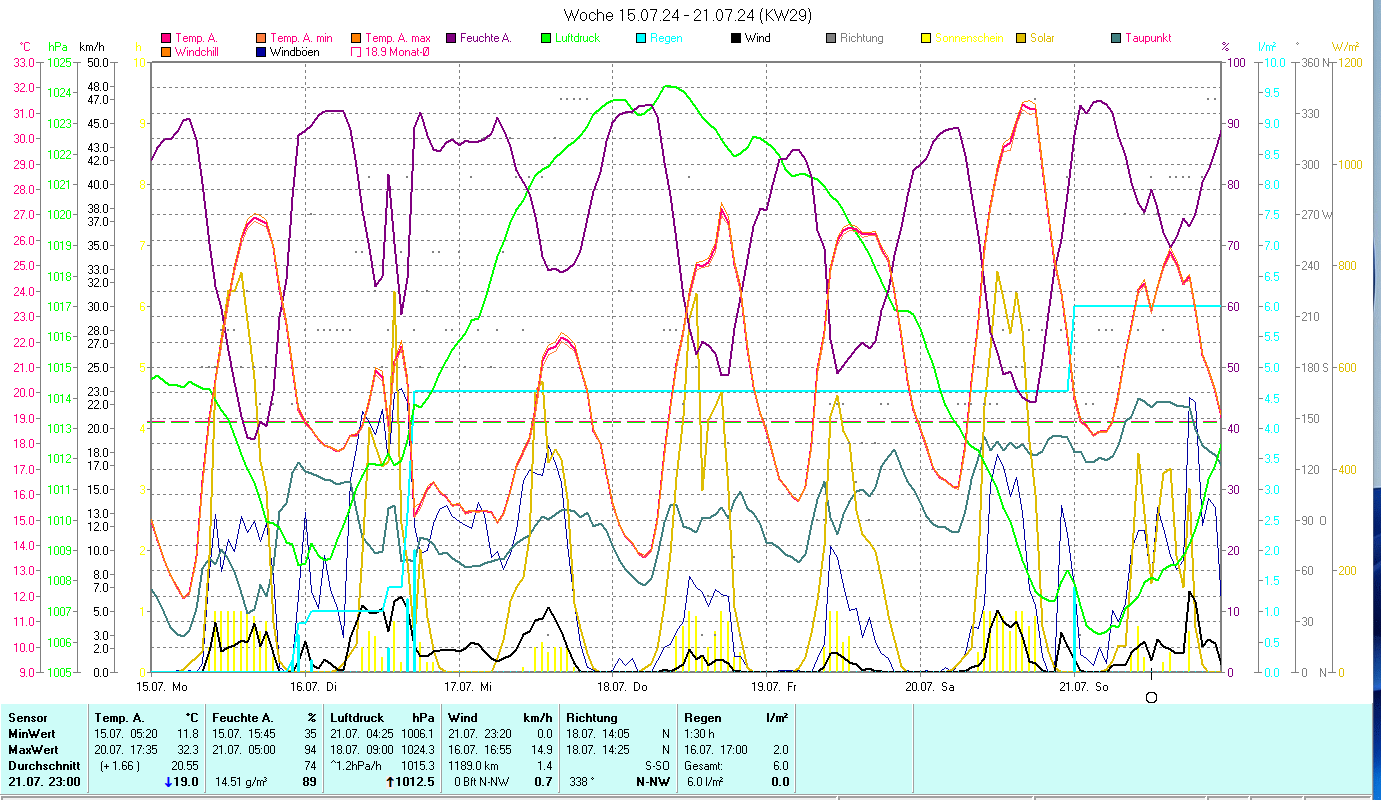This screenshot has width=1381, height=800.
Task: Click the Taupunkt legend label
Action: click(1148, 38)
